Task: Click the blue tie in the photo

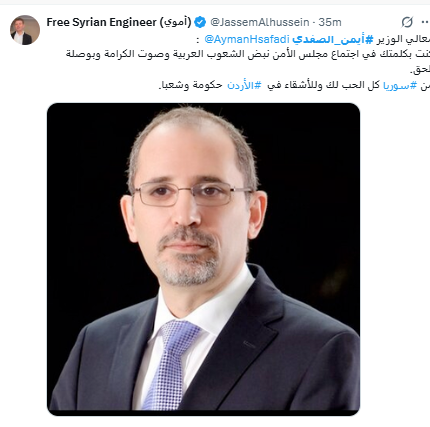Action: coord(170,364)
